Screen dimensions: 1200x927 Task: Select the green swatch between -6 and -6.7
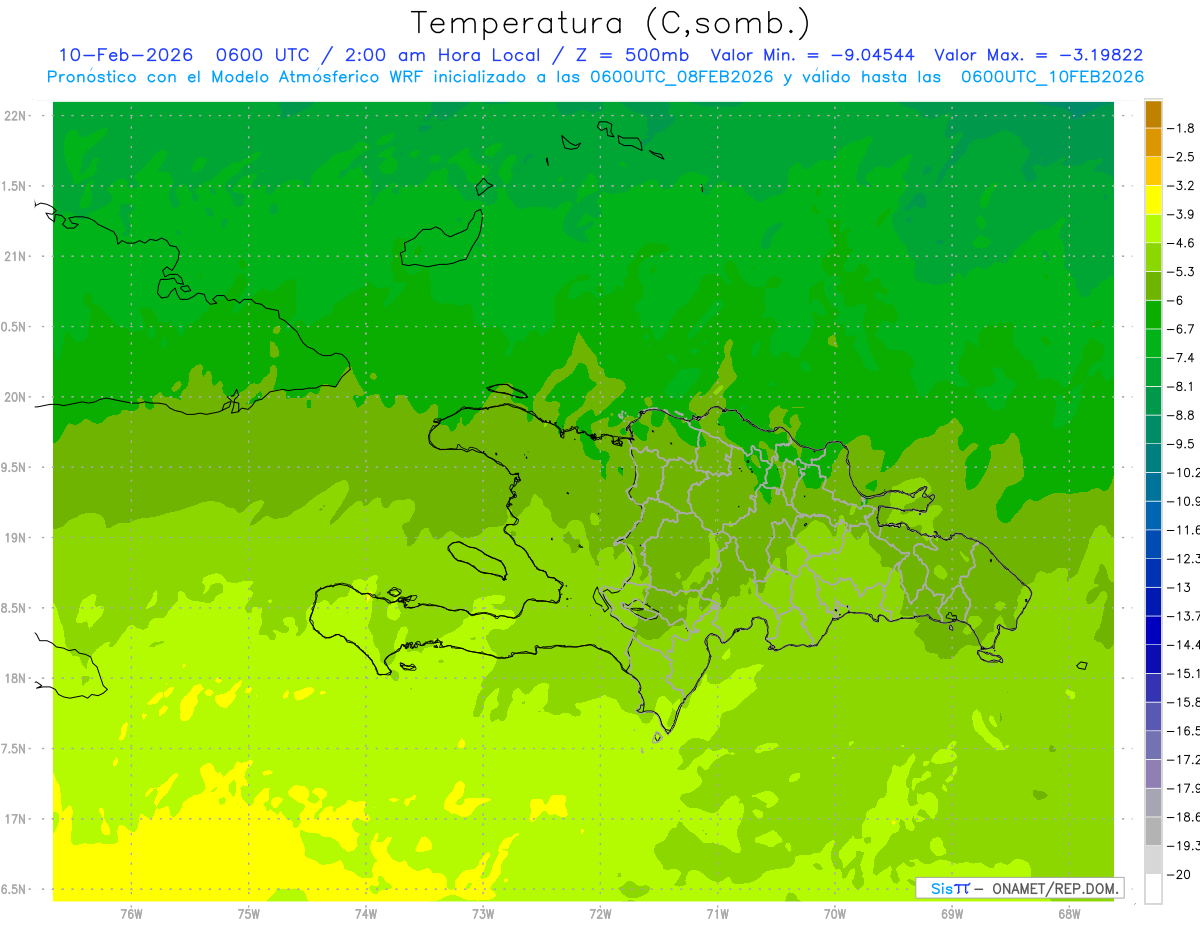point(1153,315)
